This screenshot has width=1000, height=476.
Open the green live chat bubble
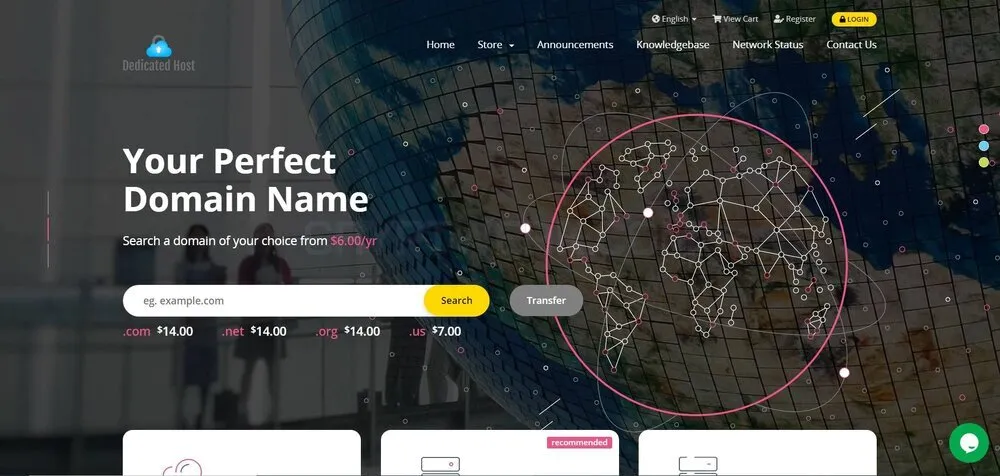968,442
